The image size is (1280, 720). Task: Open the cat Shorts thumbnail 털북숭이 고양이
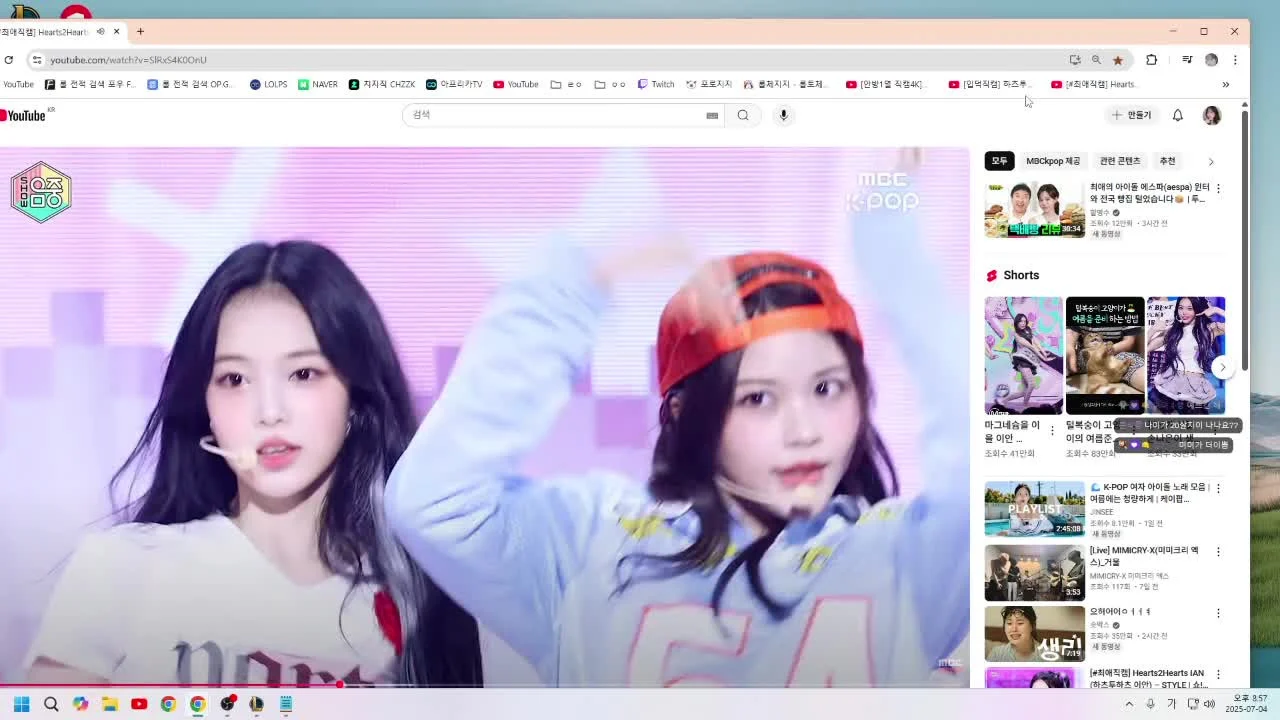pyautogui.click(x=1104, y=355)
